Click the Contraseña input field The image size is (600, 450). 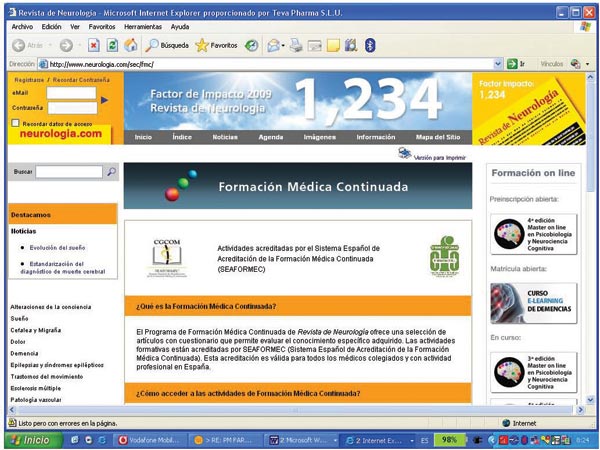click(72, 108)
